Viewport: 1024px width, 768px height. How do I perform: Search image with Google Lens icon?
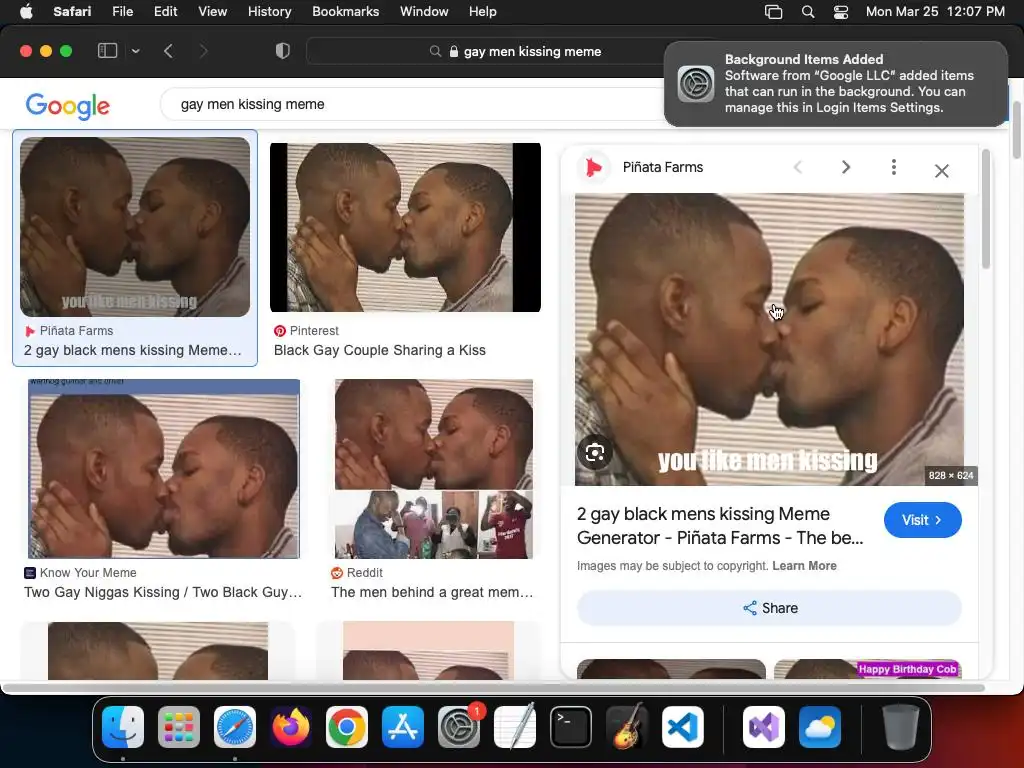595,452
